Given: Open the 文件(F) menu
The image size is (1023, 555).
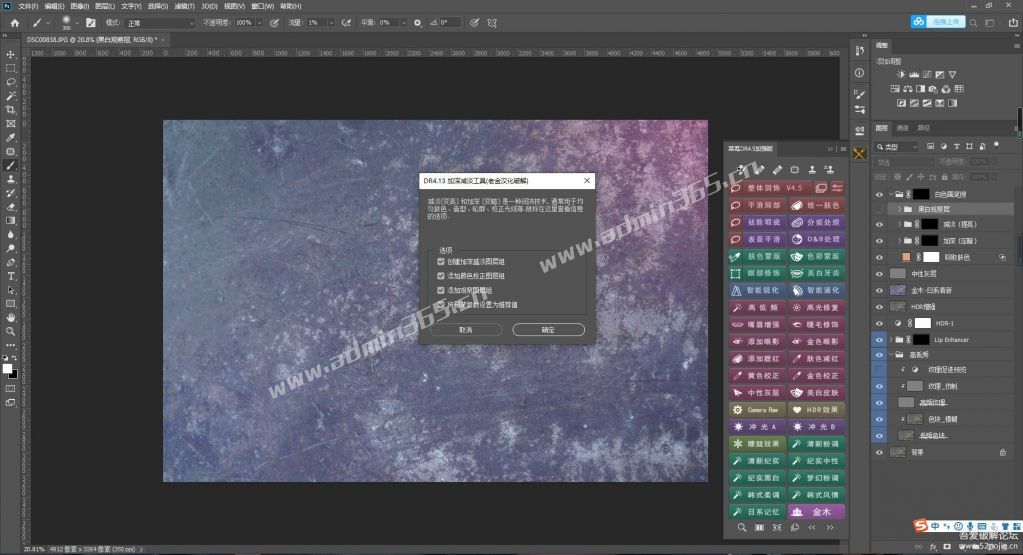Looking at the screenshot, I should point(28,6).
